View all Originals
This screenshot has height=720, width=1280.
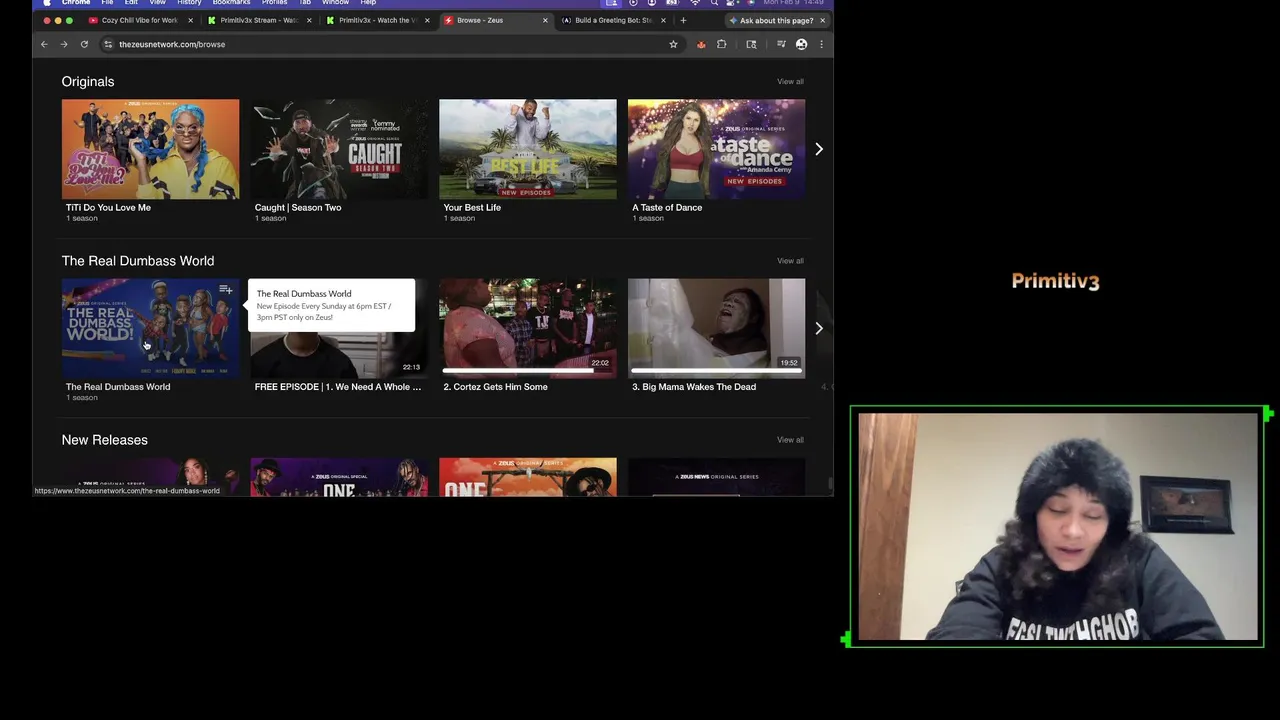point(790,82)
